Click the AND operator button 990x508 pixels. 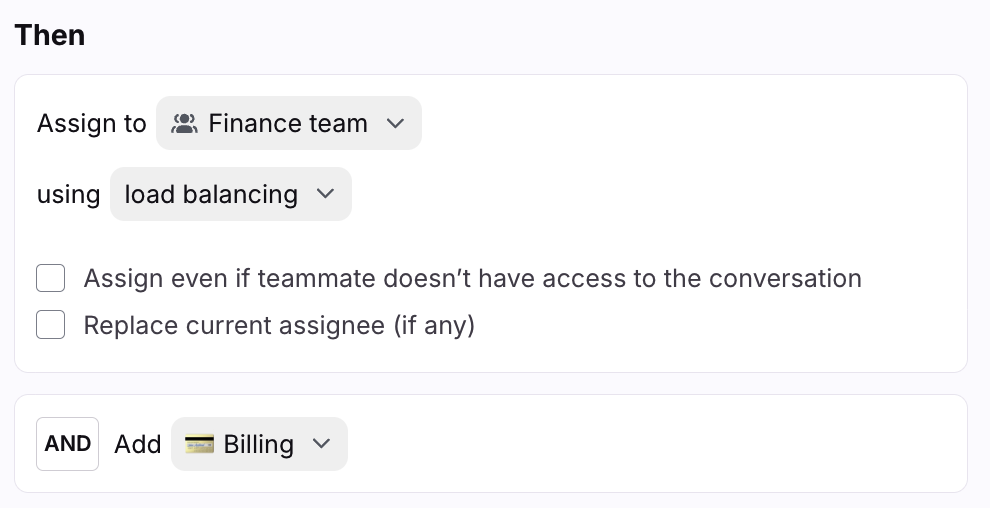(x=67, y=444)
